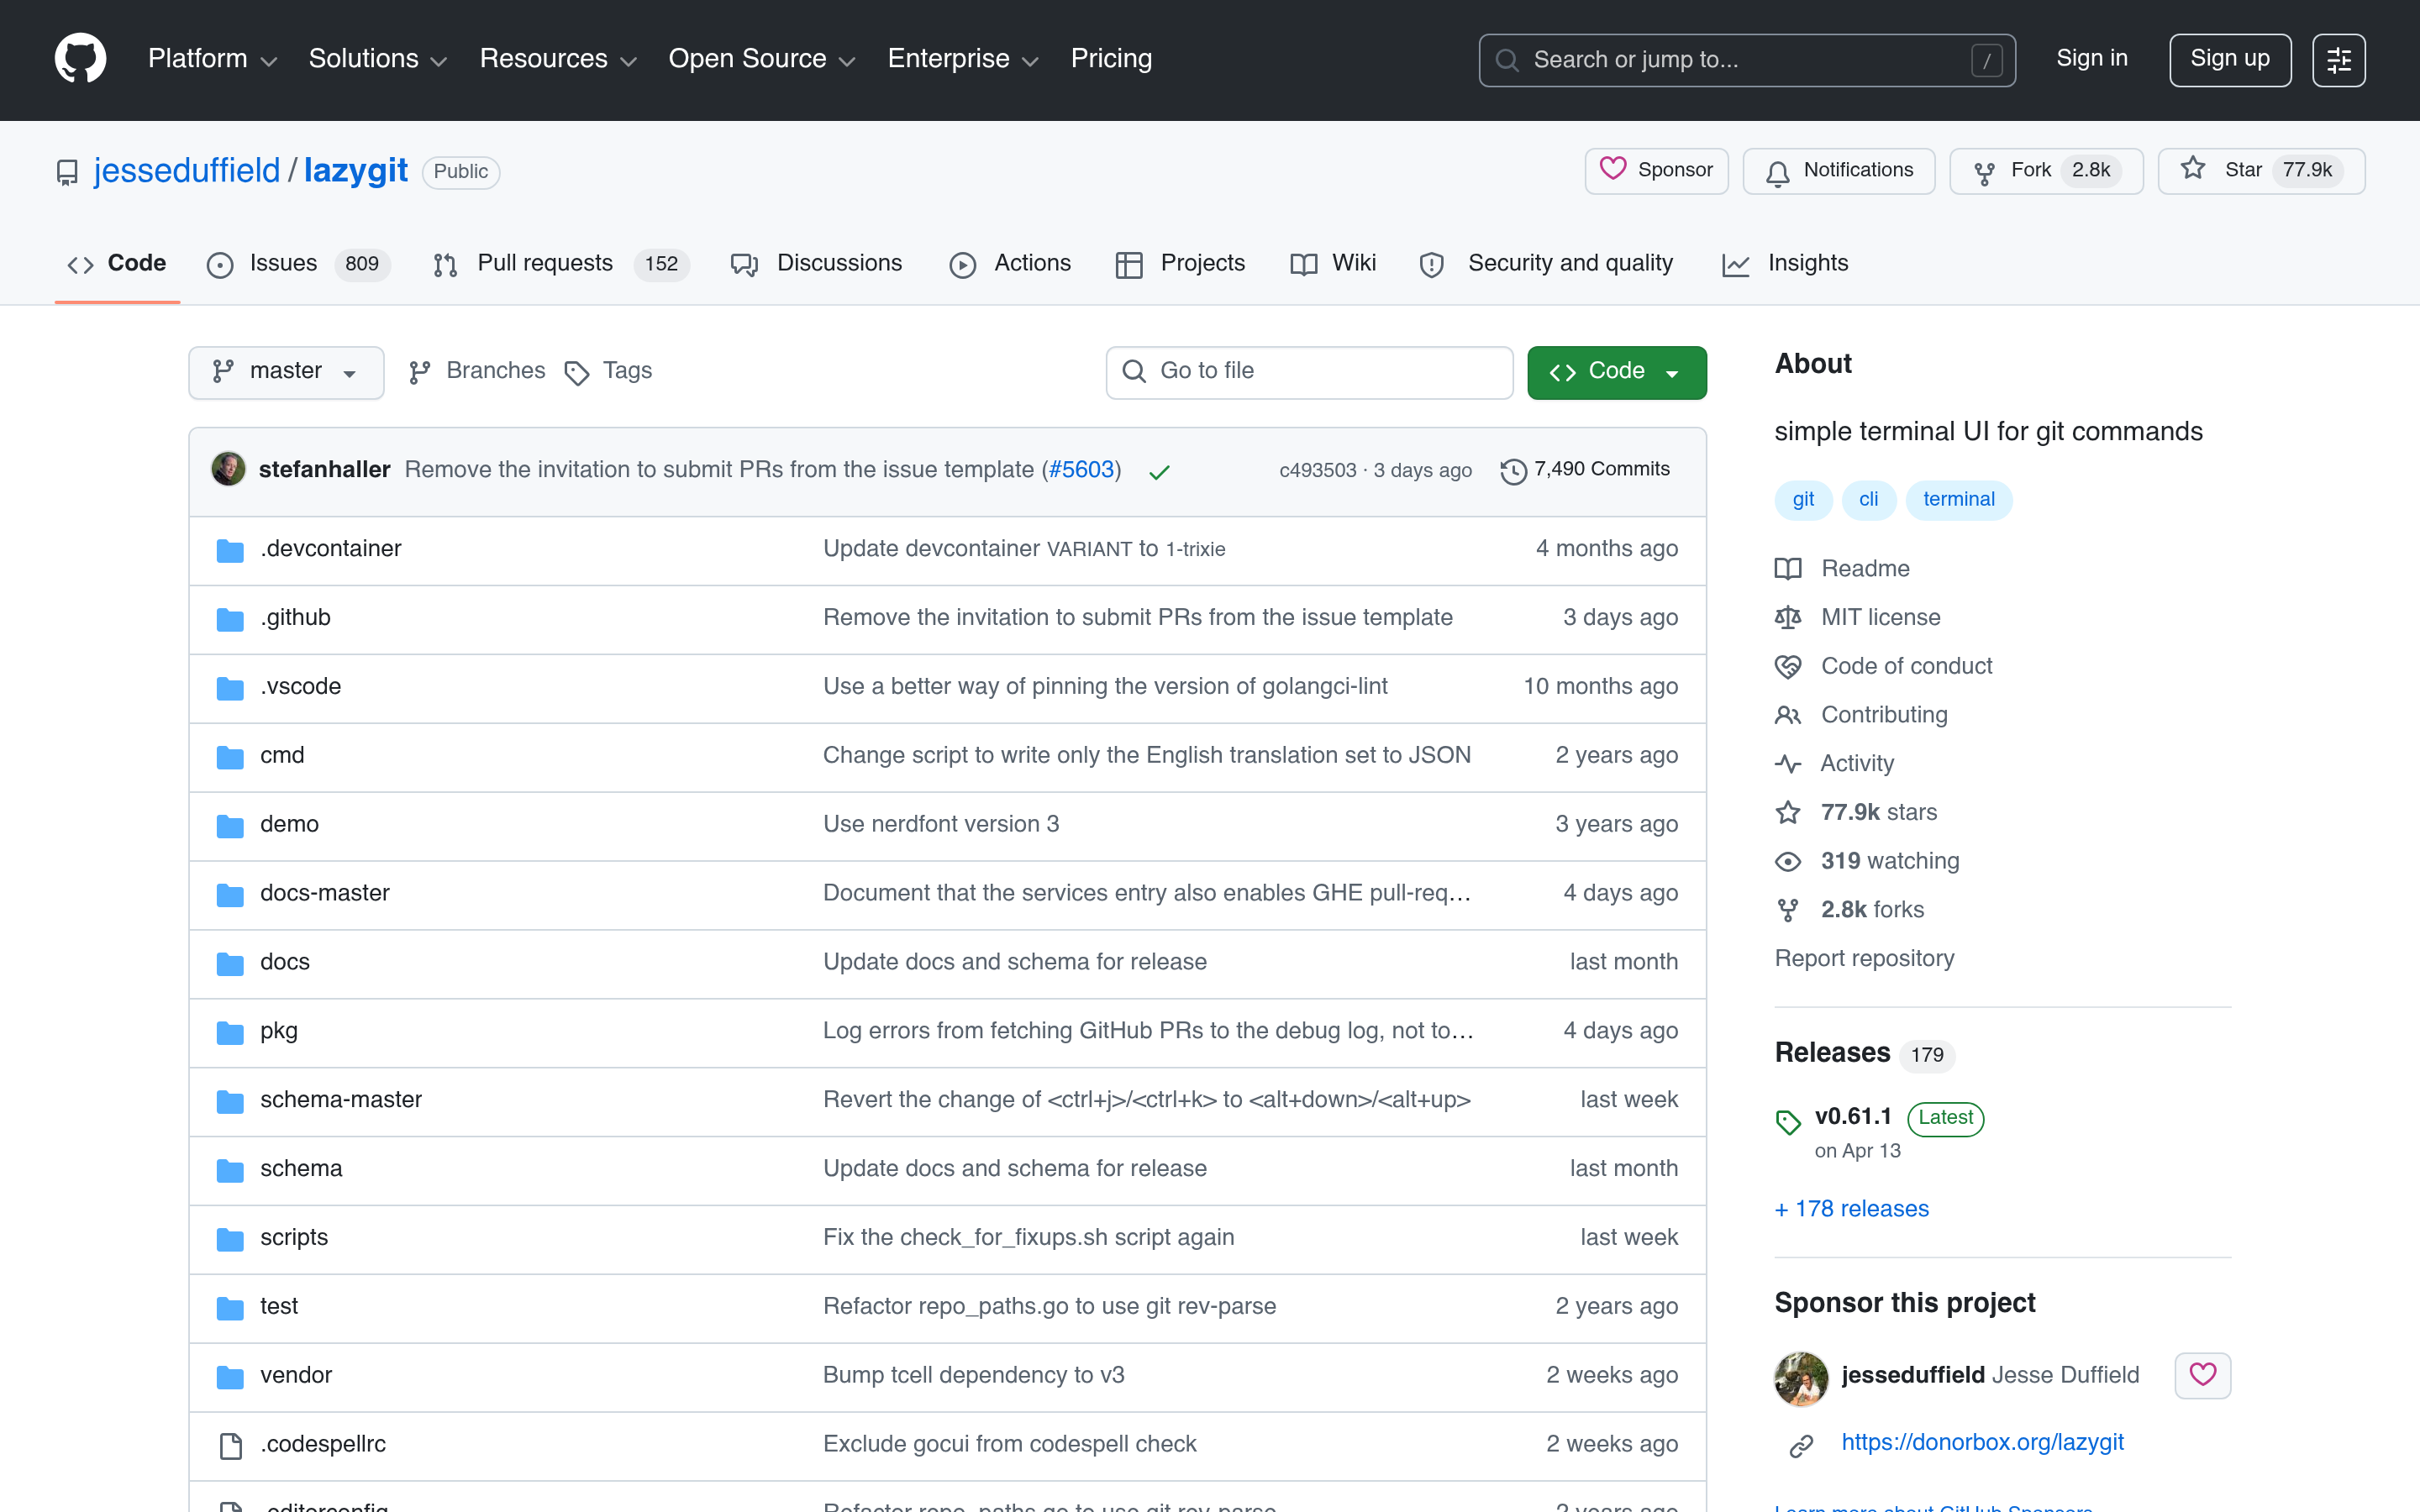Screen dimensions: 2420x1512
Task: Click Report repository
Action: 1864,959
